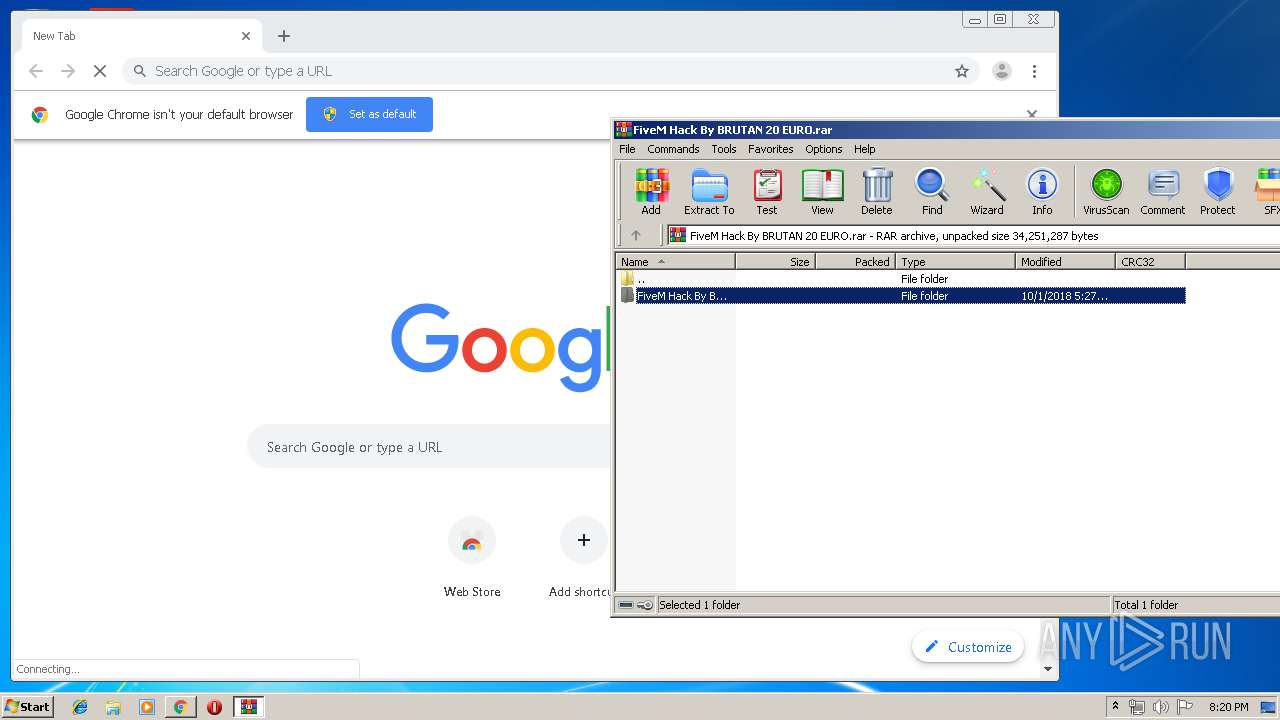Open Windows Explorer from the taskbar

[x=113, y=707]
